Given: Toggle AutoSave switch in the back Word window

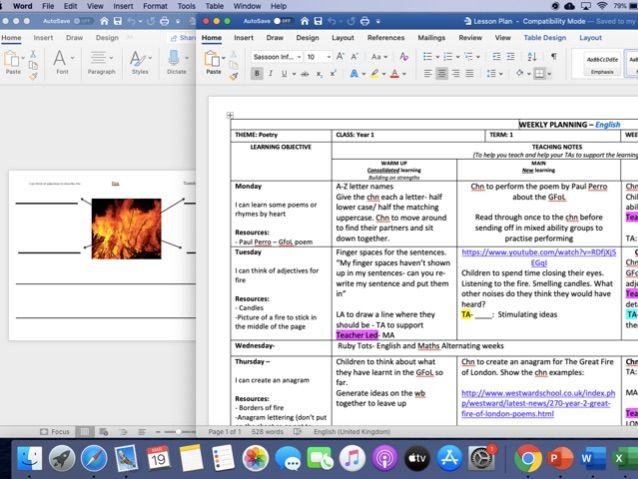Looking at the screenshot, I should point(82,21).
